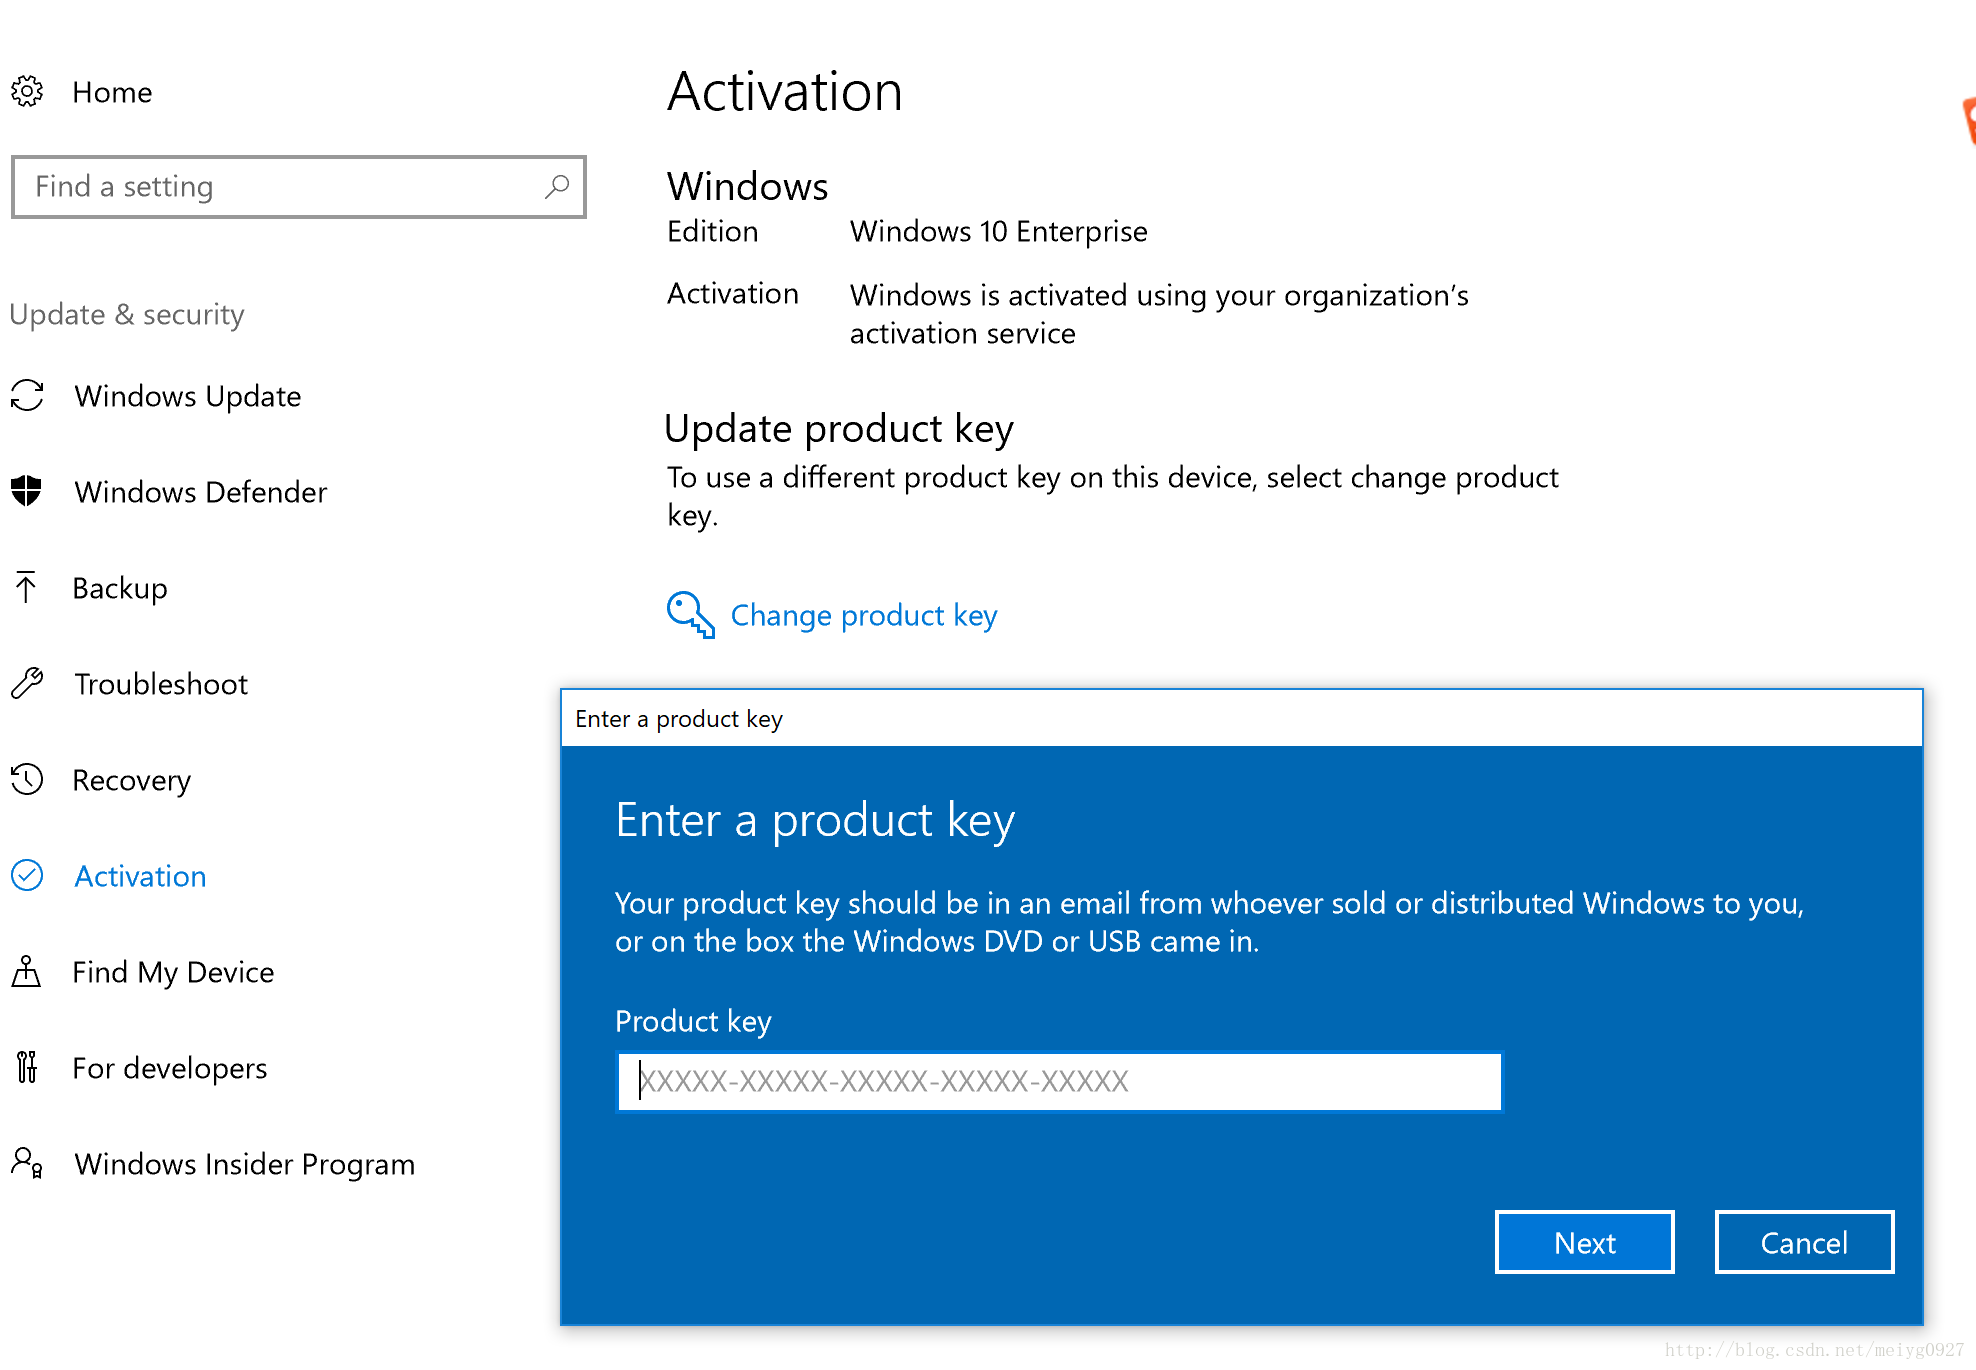Open the Home settings page

(112, 92)
